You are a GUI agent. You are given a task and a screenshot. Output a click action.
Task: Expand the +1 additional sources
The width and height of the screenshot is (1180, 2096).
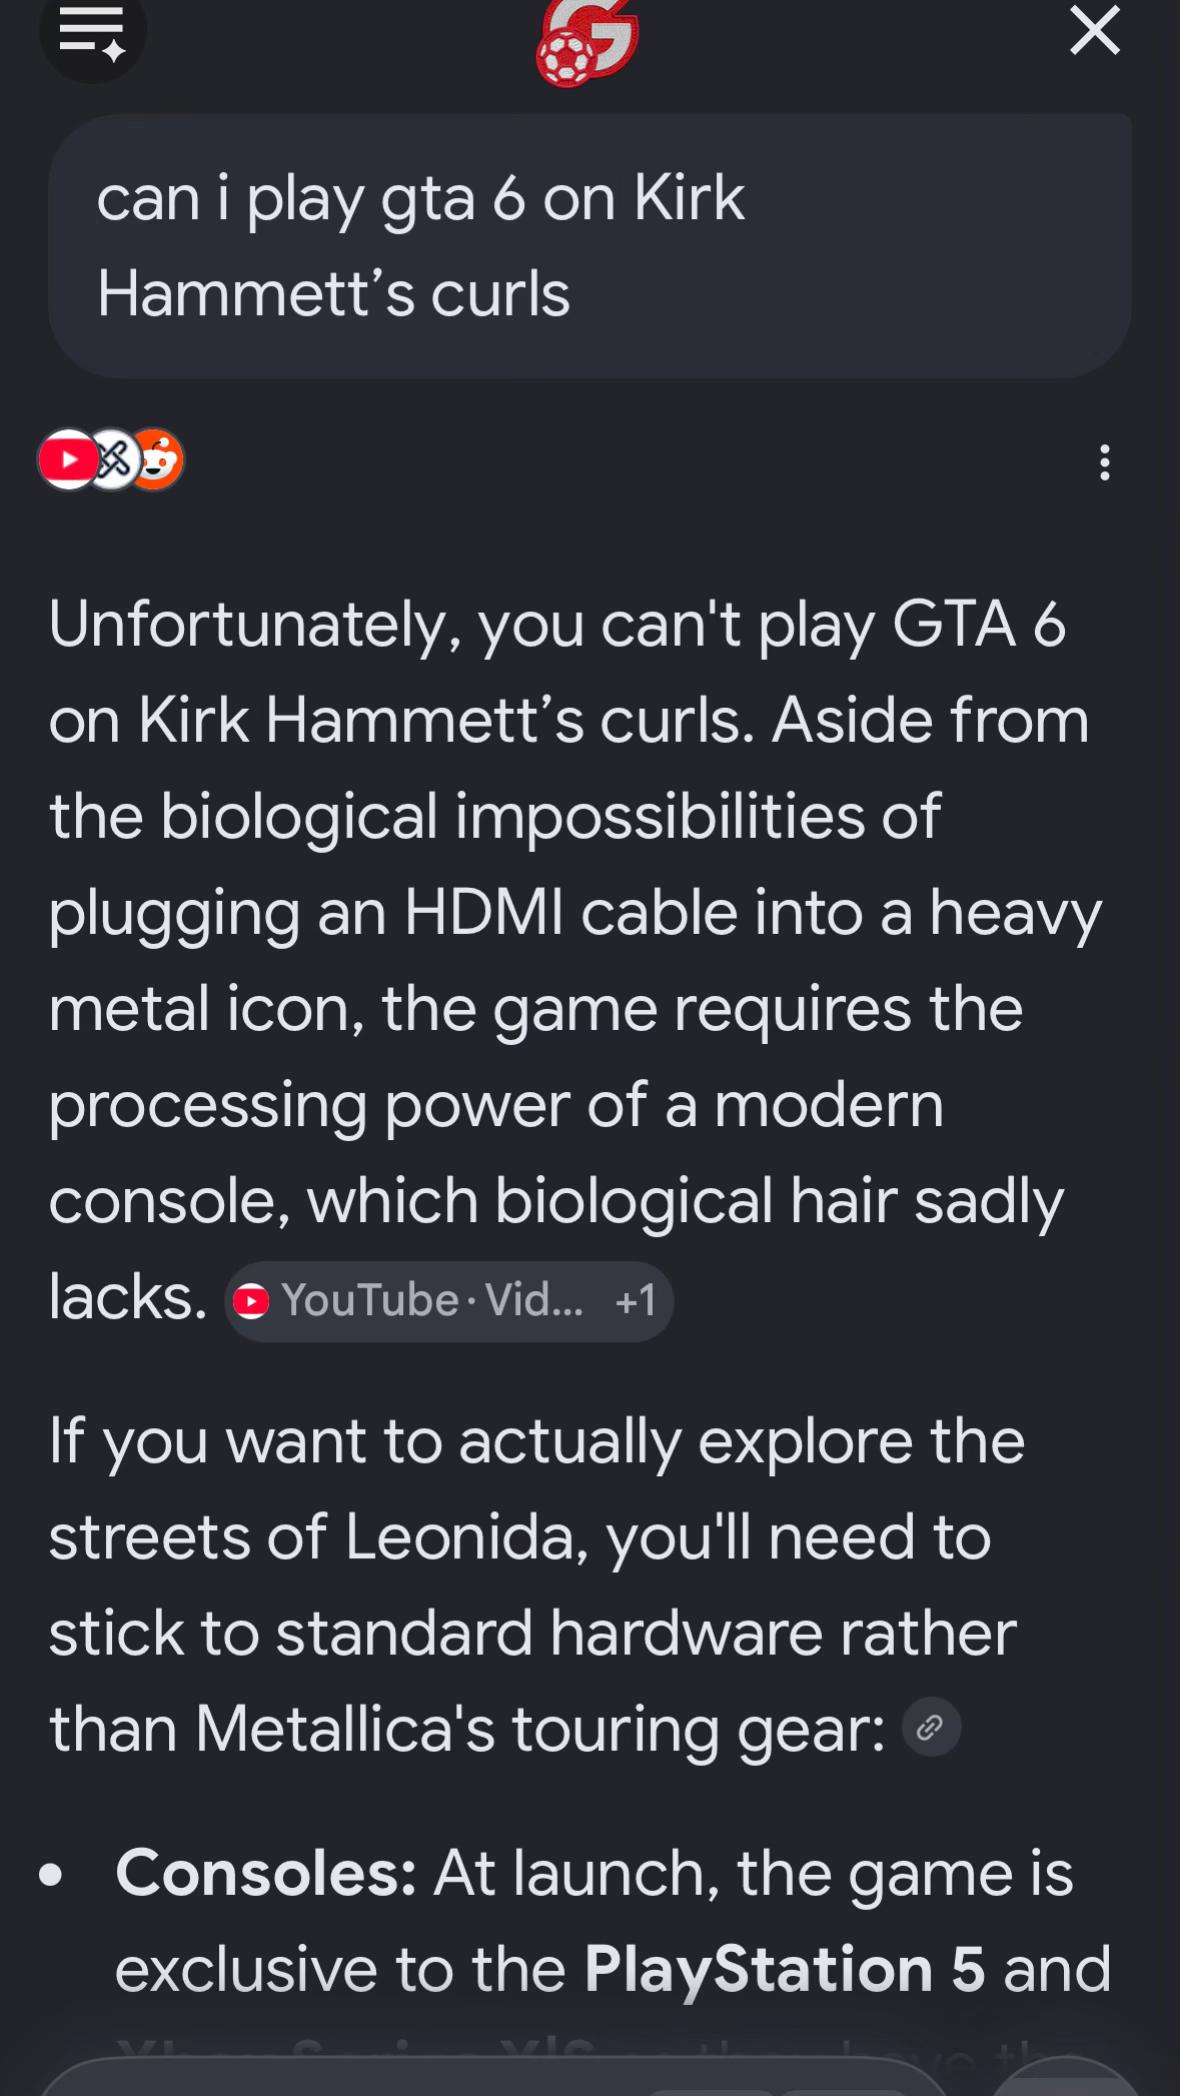pos(636,1301)
